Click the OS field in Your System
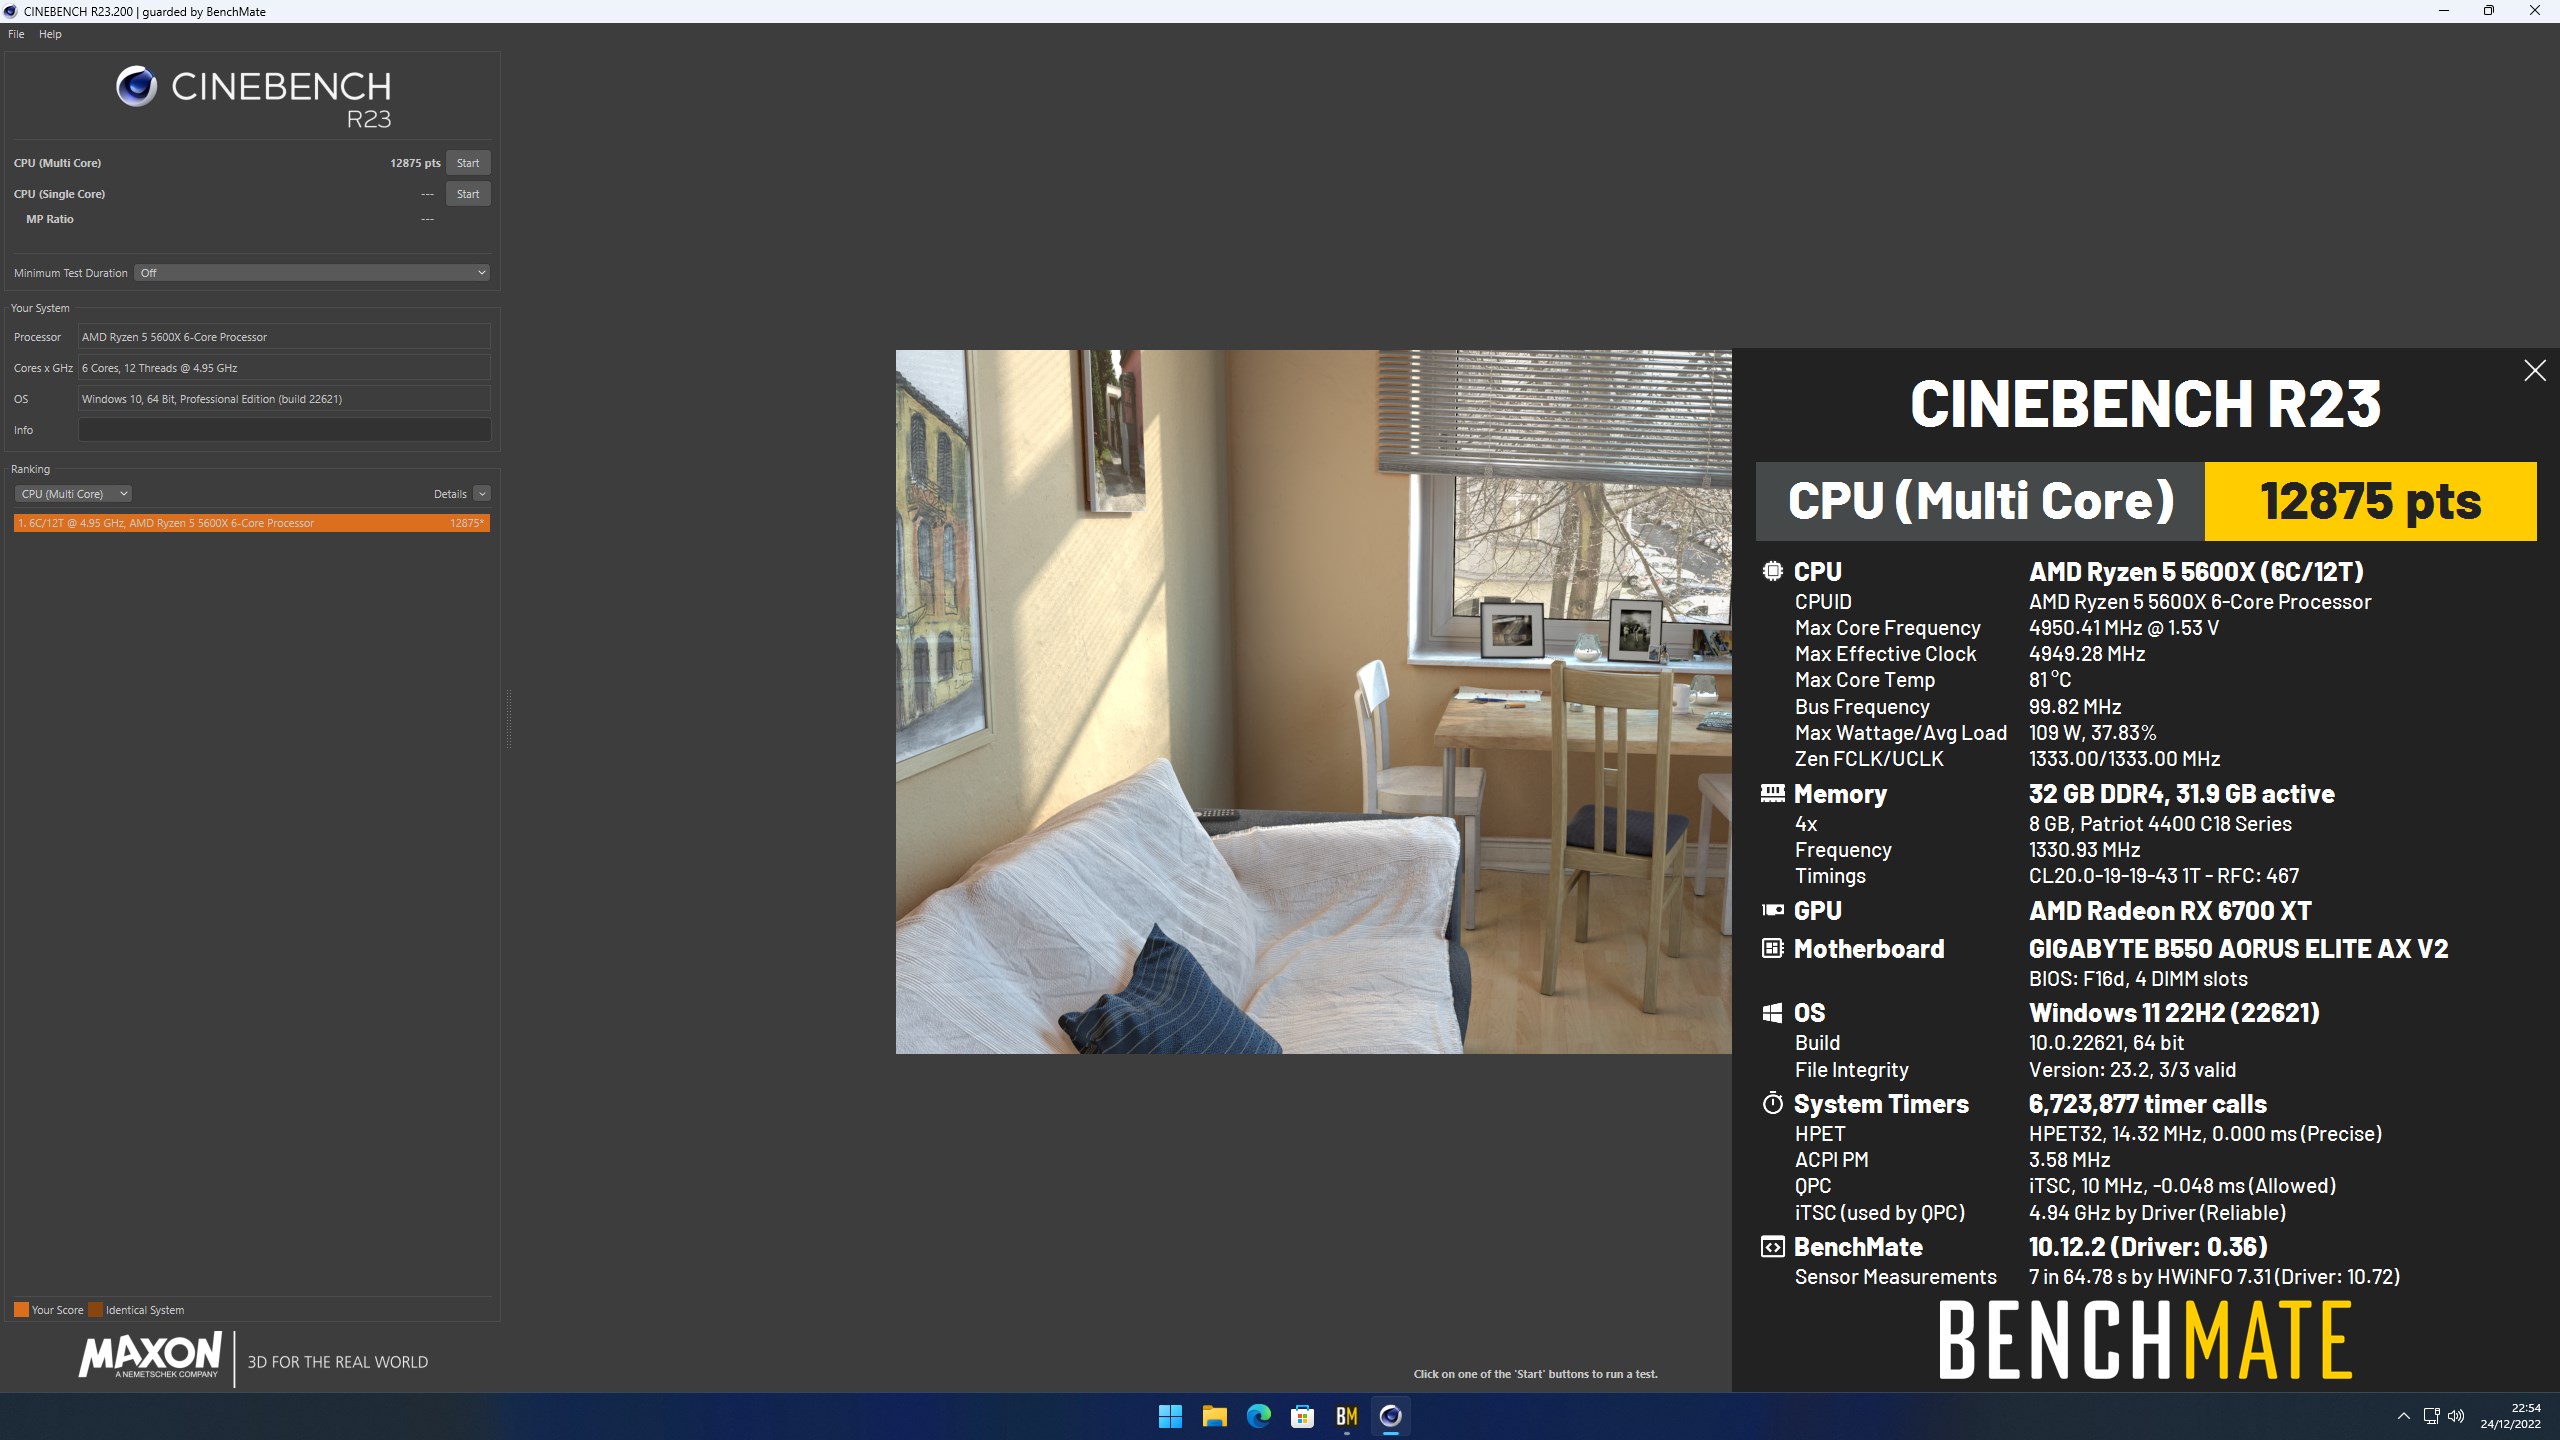This screenshot has height=1440, width=2560. [284, 399]
